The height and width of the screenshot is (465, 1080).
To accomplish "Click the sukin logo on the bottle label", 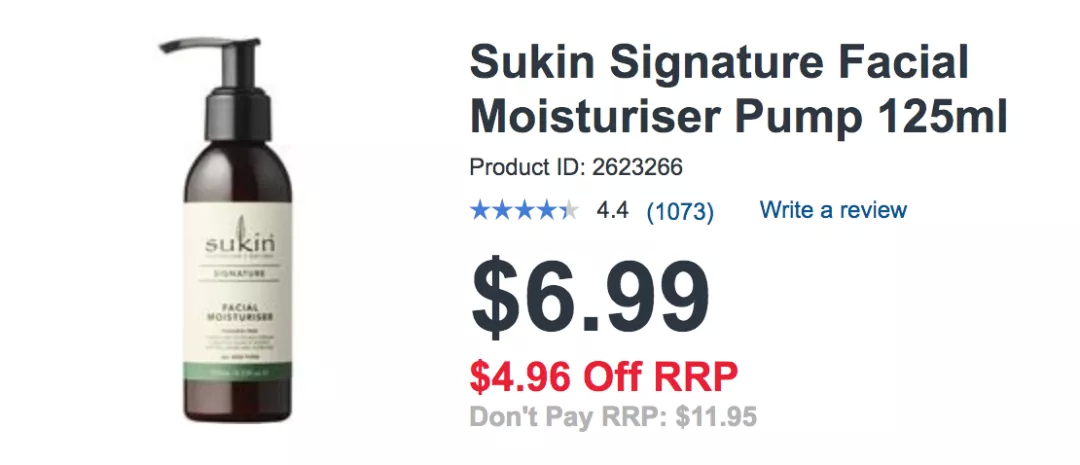I will tap(240, 241).
